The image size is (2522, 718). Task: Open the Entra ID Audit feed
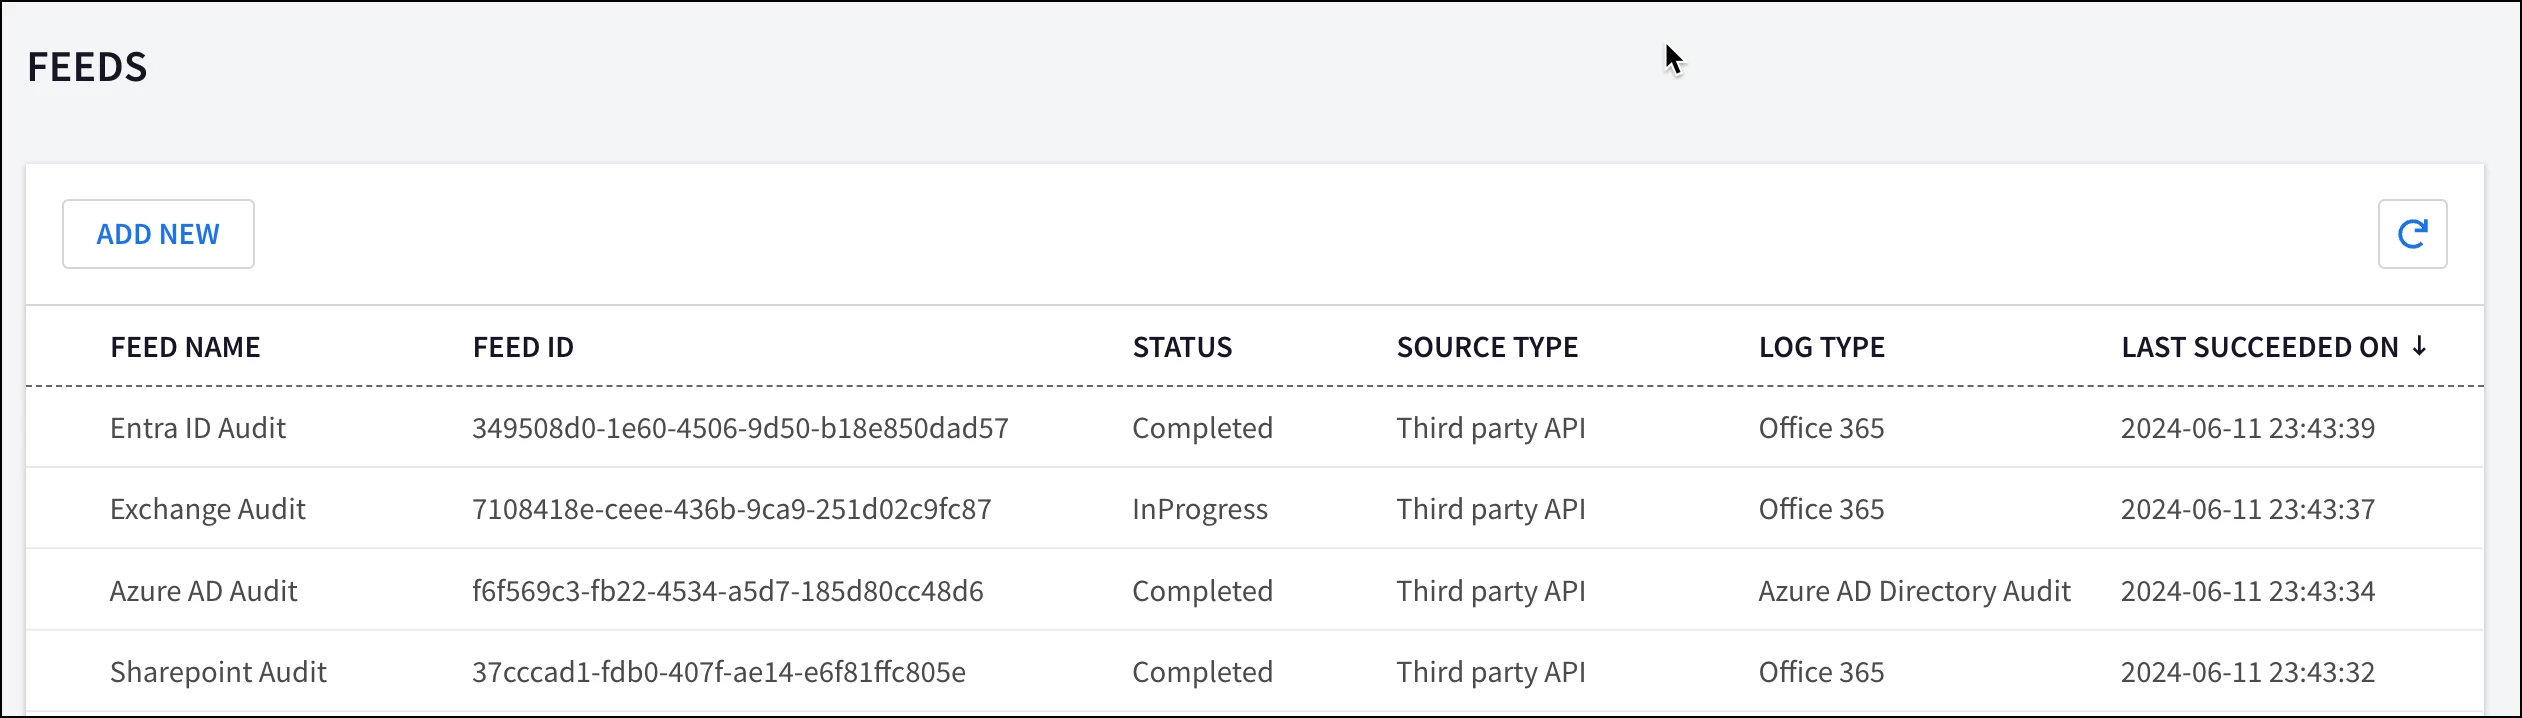(x=198, y=428)
